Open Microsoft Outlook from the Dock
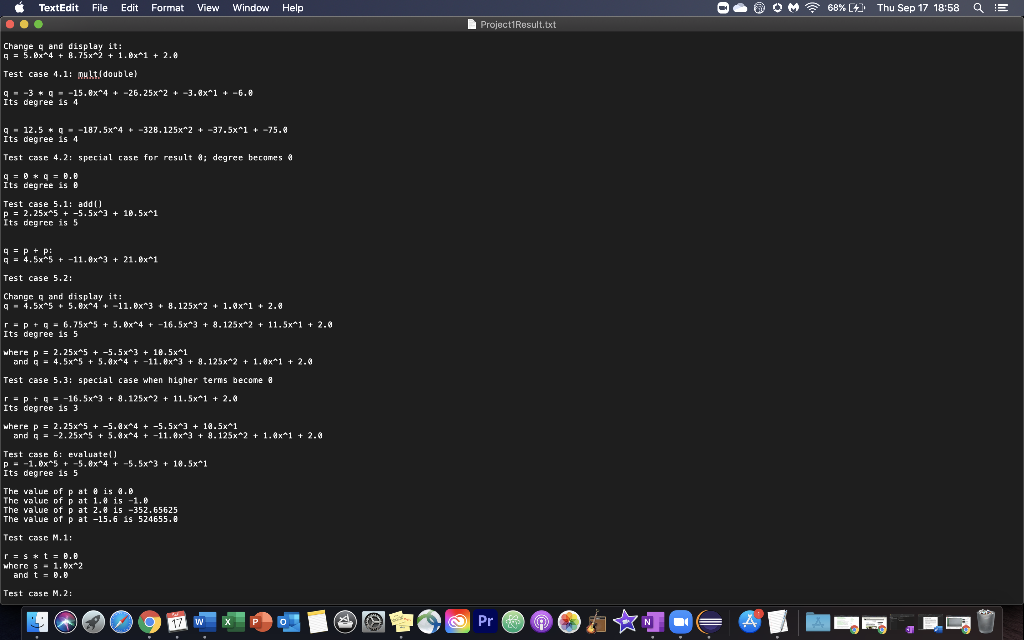The image size is (1024, 640). pos(289,622)
